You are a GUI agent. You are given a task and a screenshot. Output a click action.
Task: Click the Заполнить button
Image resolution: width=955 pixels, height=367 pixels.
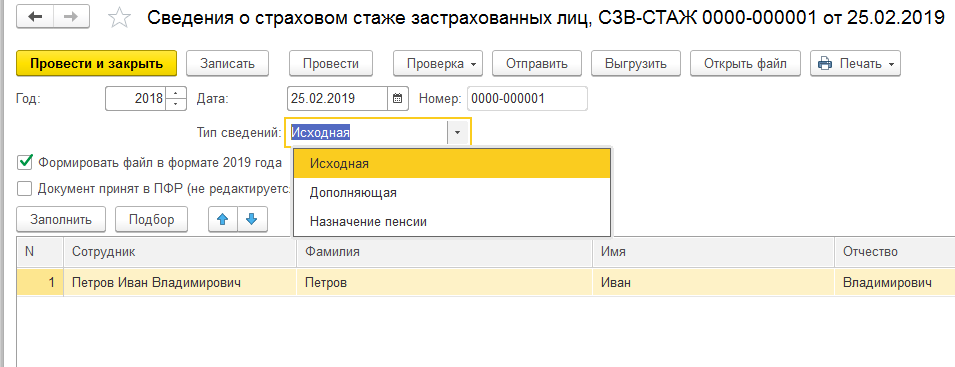click(x=61, y=220)
